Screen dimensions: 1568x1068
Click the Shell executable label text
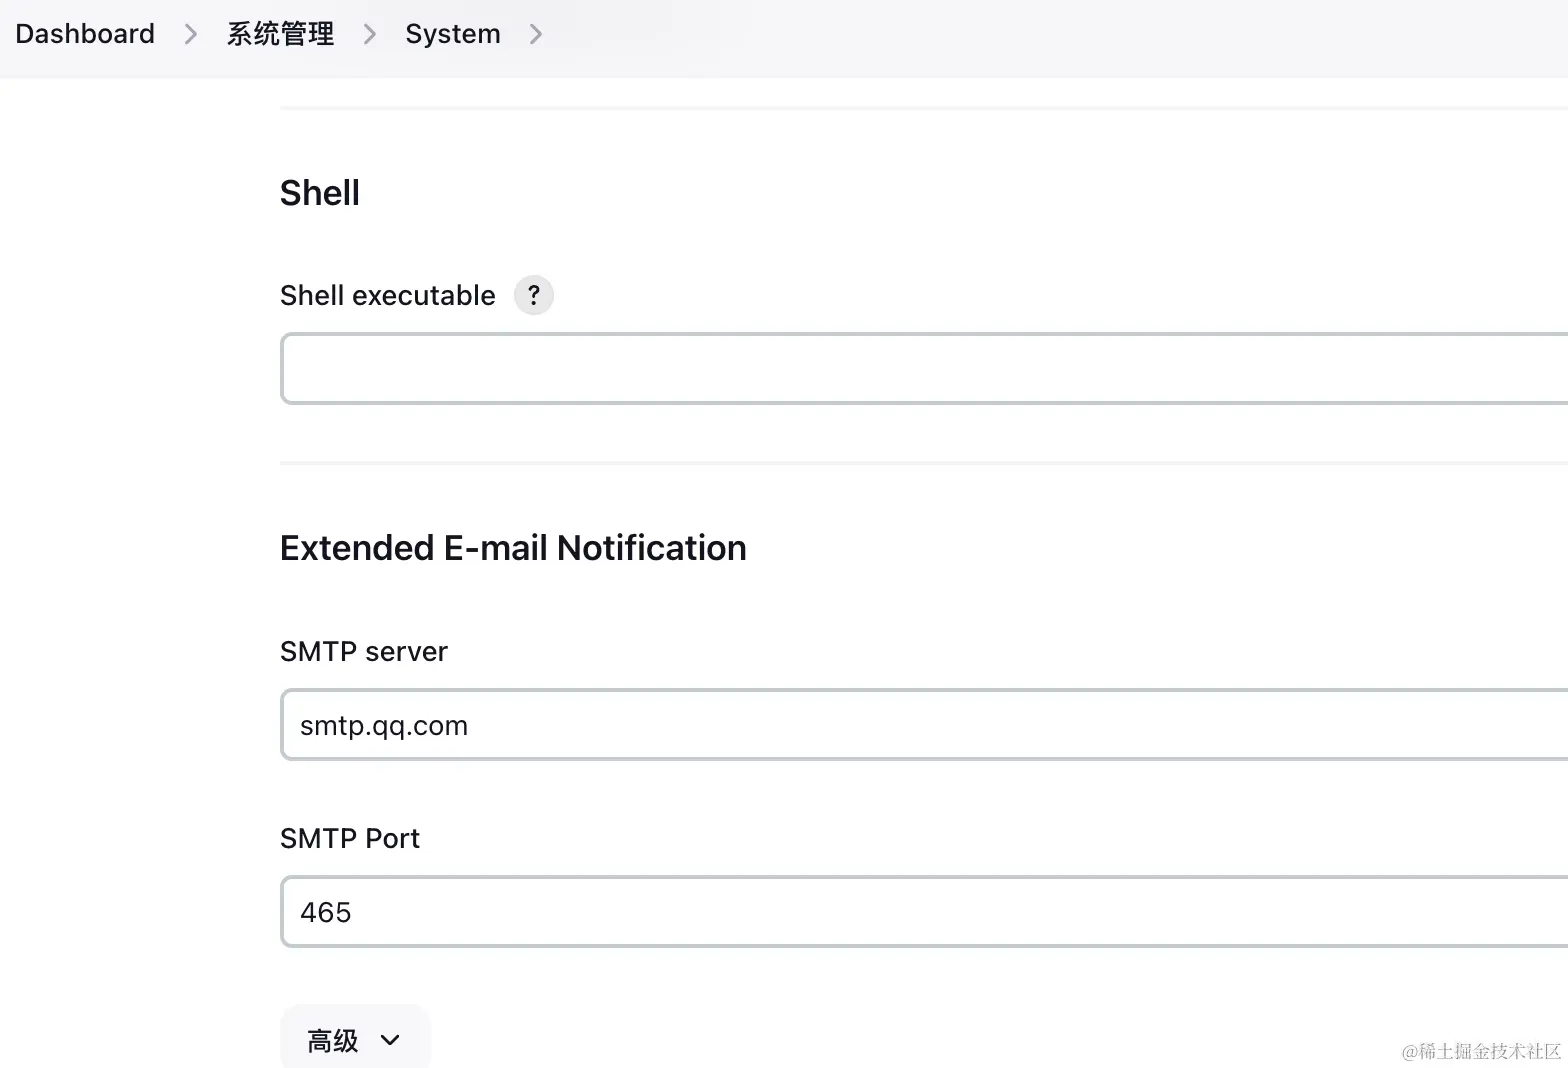(388, 296)
